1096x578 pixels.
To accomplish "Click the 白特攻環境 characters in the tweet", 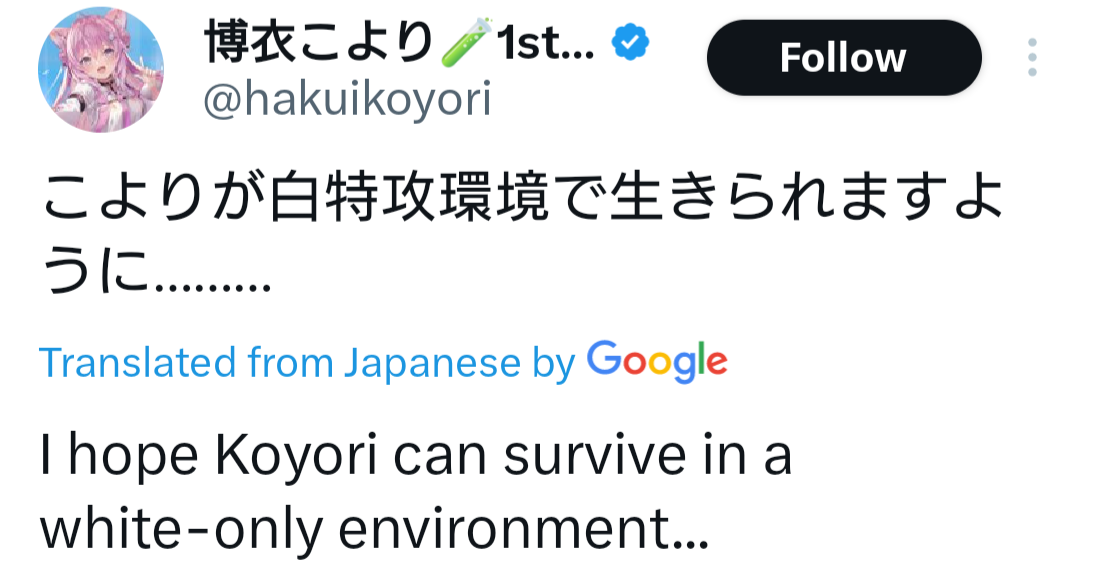I will (x=411, y=200).
